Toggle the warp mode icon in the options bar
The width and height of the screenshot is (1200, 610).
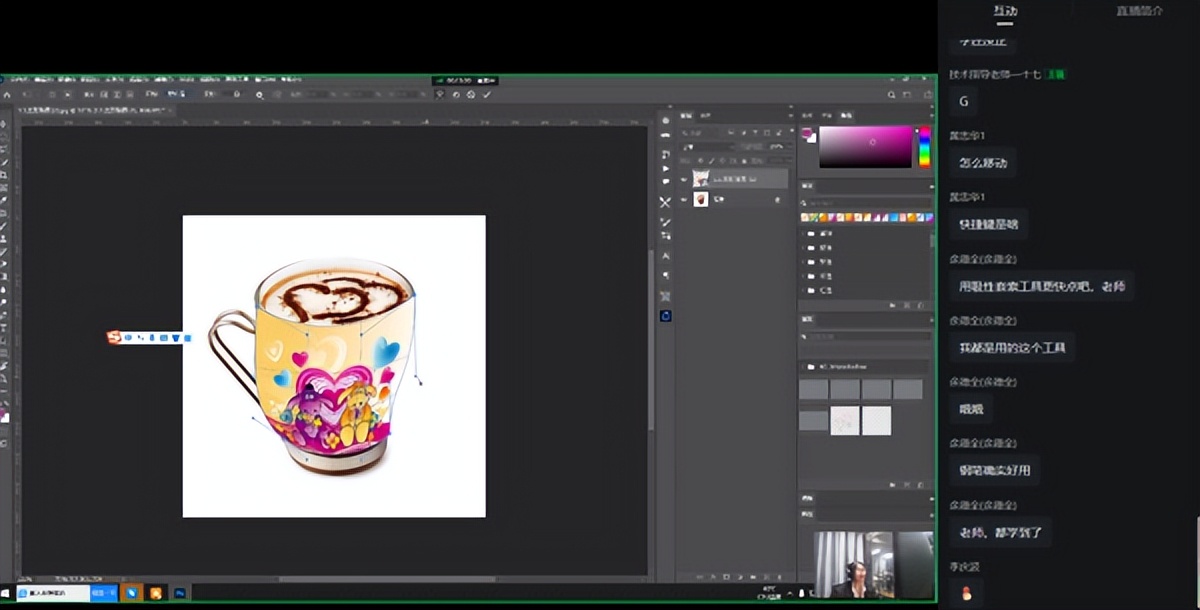tap(440, 94)
